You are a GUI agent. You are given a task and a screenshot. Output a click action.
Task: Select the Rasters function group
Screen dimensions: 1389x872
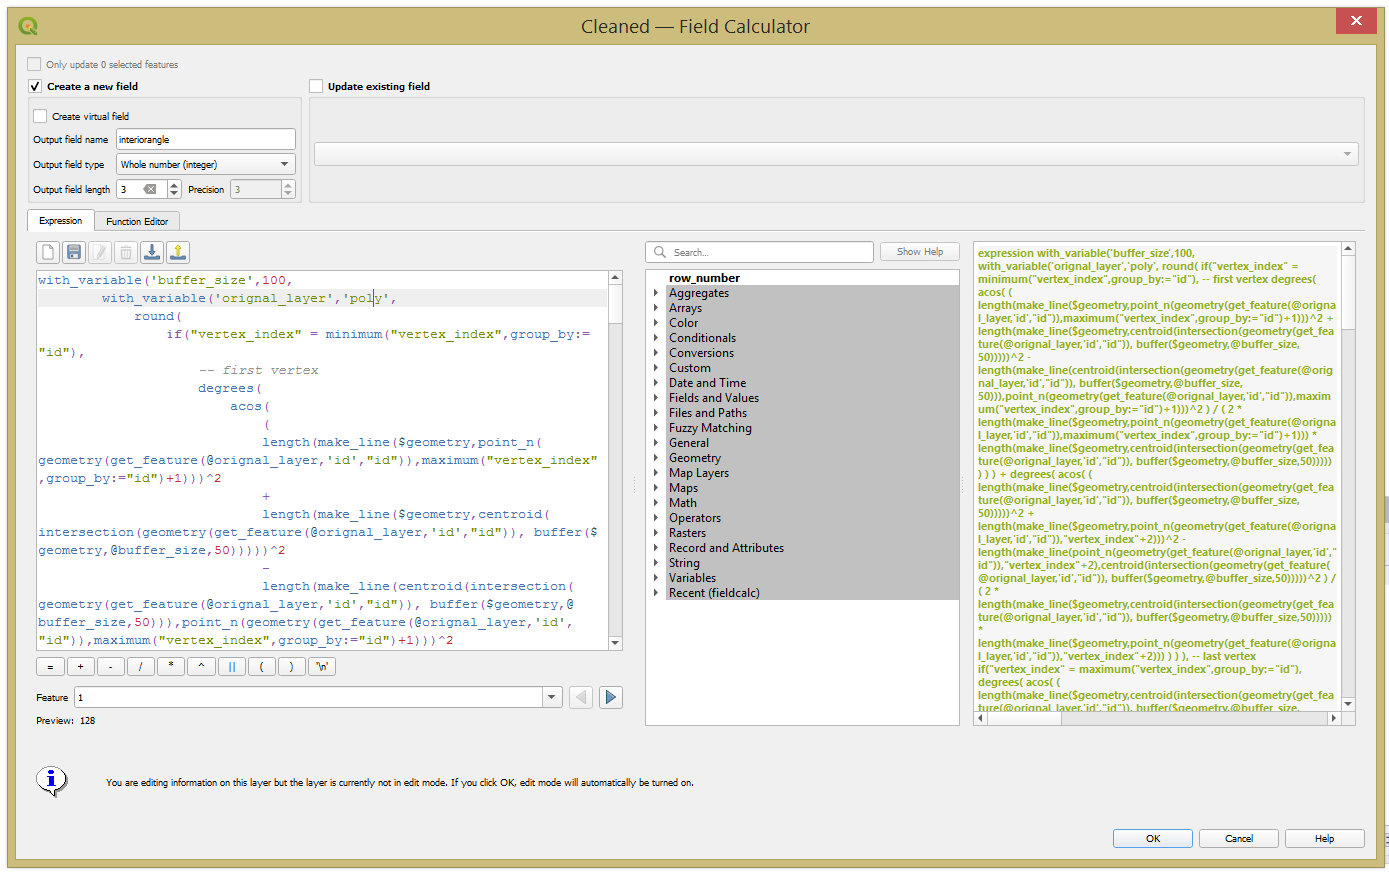click(687, 533)
